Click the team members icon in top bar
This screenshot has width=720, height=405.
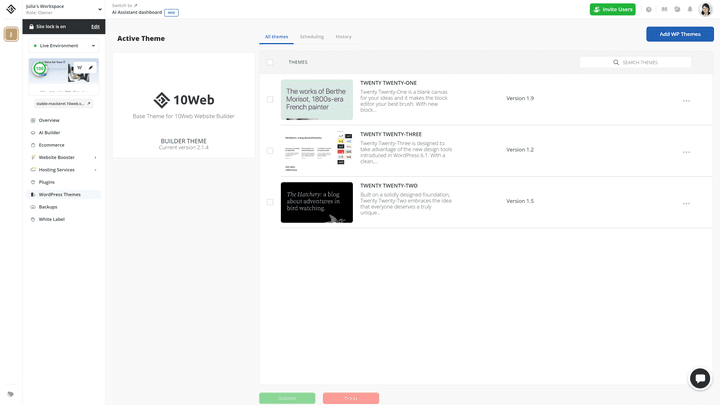pos(664,9)
